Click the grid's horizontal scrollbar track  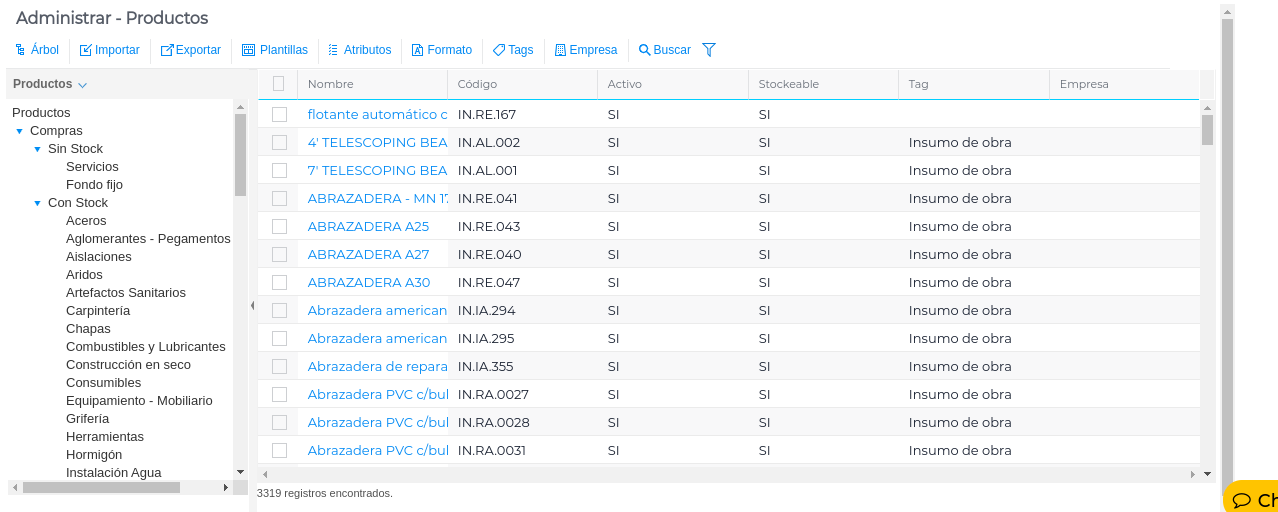coord(700,474)
